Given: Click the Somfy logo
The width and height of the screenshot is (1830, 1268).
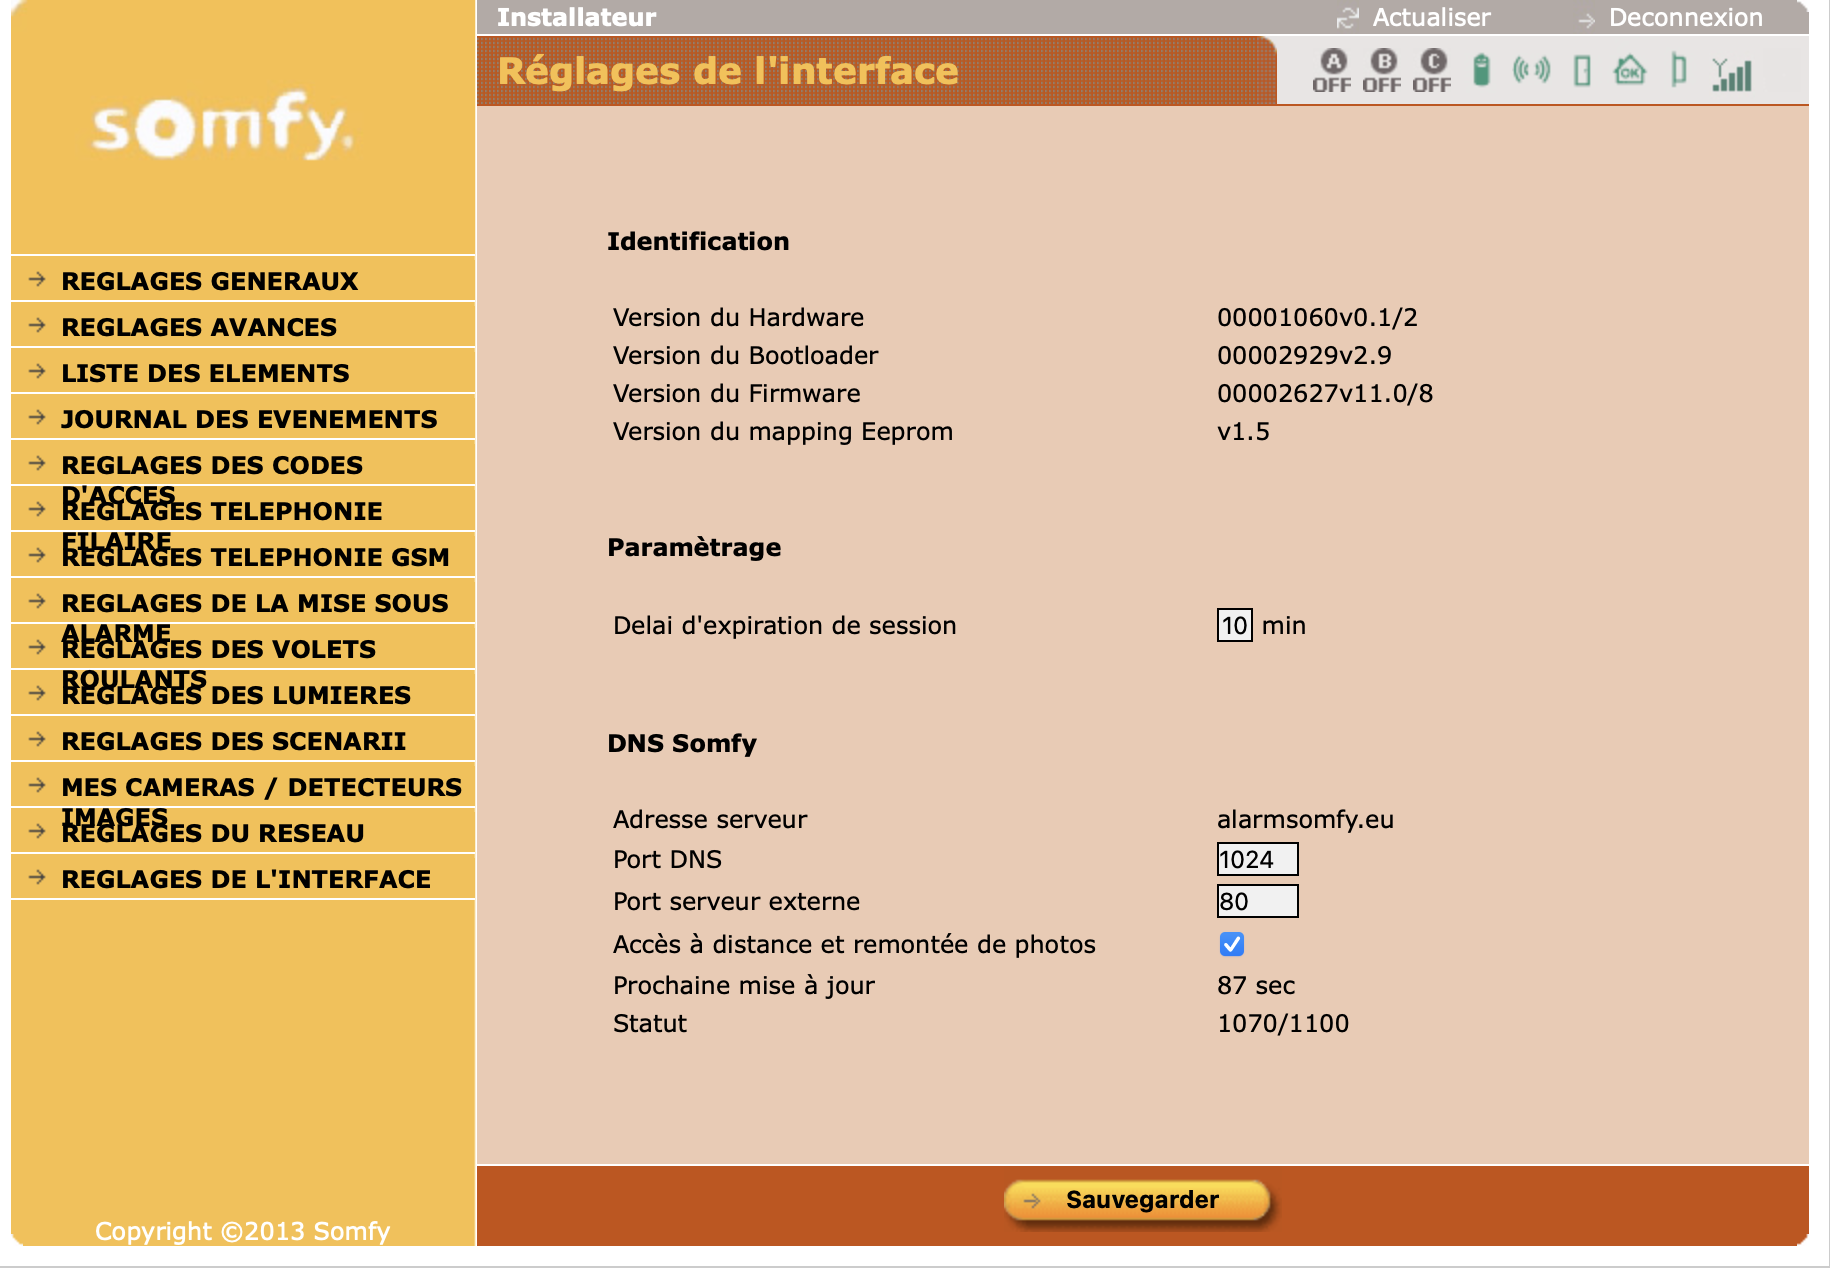Looking at the screenshot, I should tap(222, 126).
